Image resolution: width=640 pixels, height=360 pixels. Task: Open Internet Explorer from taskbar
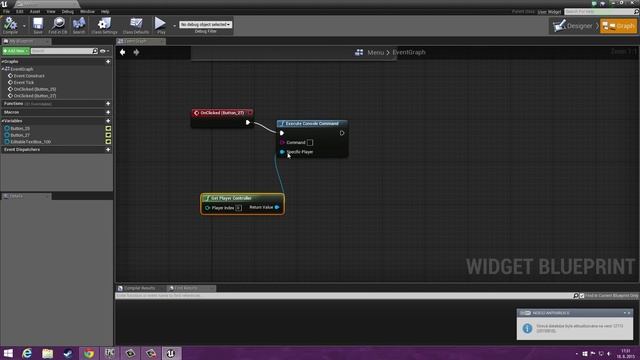tap(27, 353)
